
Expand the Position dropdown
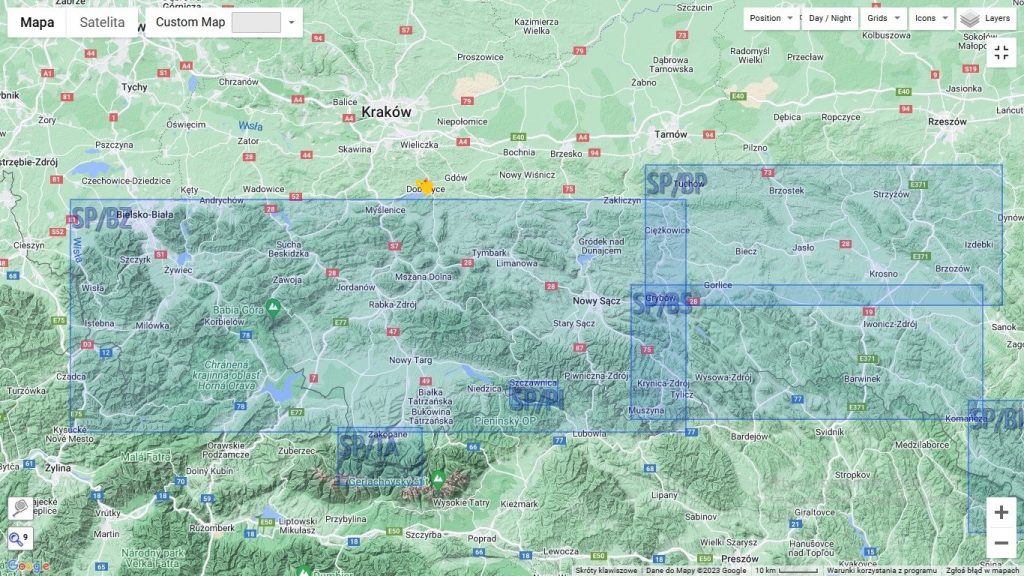click(x=772, y=18)
